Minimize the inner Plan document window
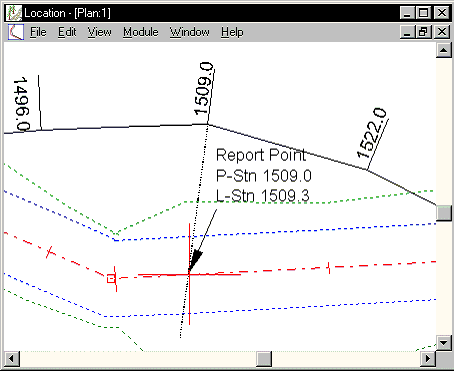Screen dimensions: 454x371 [x=408, y=32]
